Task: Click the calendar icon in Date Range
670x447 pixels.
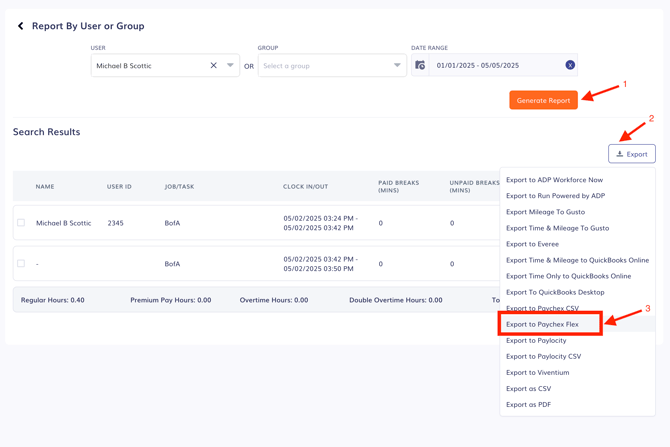Action: coord(420,65)
